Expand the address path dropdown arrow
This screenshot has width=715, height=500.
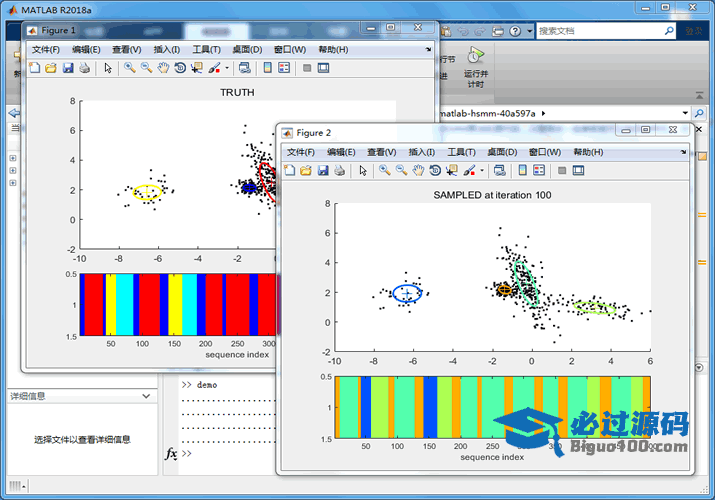[684, 114]
